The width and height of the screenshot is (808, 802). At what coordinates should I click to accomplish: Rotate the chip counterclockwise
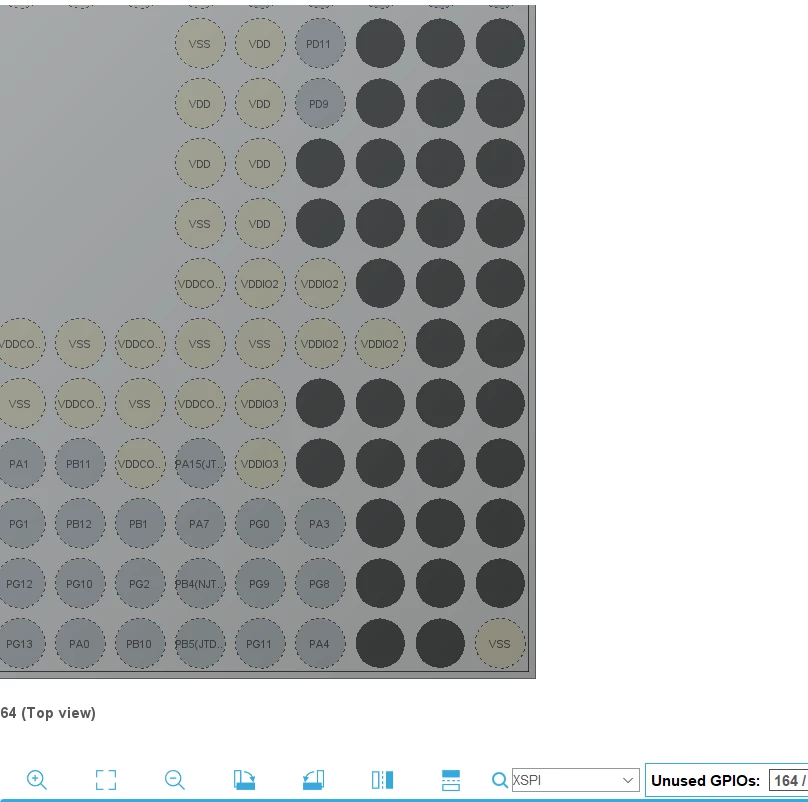(313, 780)
